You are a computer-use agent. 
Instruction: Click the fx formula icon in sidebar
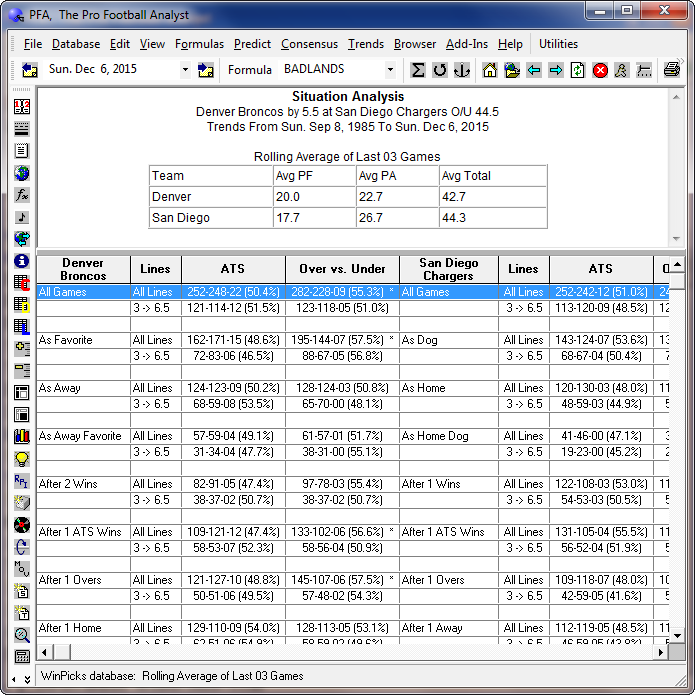[22, 195]
